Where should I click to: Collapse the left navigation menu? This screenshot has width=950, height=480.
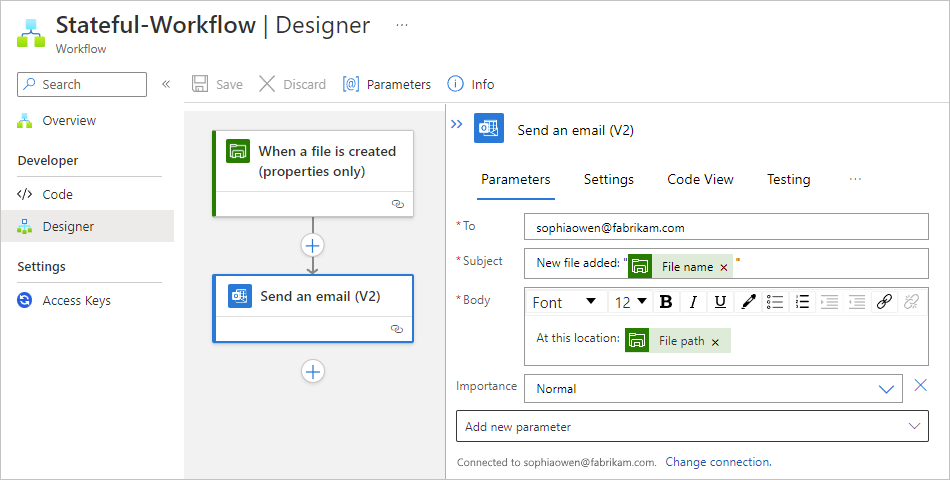pyautogui.click(x=166, y=84)
